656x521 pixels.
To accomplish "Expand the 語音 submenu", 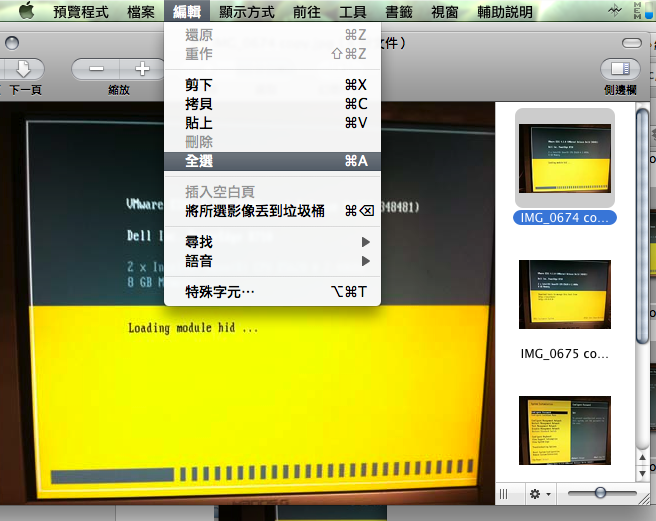I will pos(272,261).
